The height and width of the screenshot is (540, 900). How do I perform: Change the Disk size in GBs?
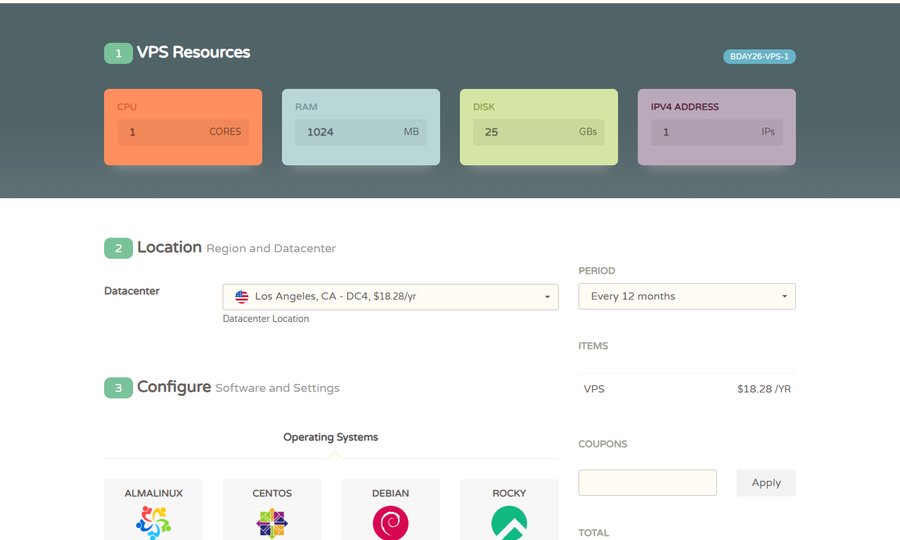539,132
